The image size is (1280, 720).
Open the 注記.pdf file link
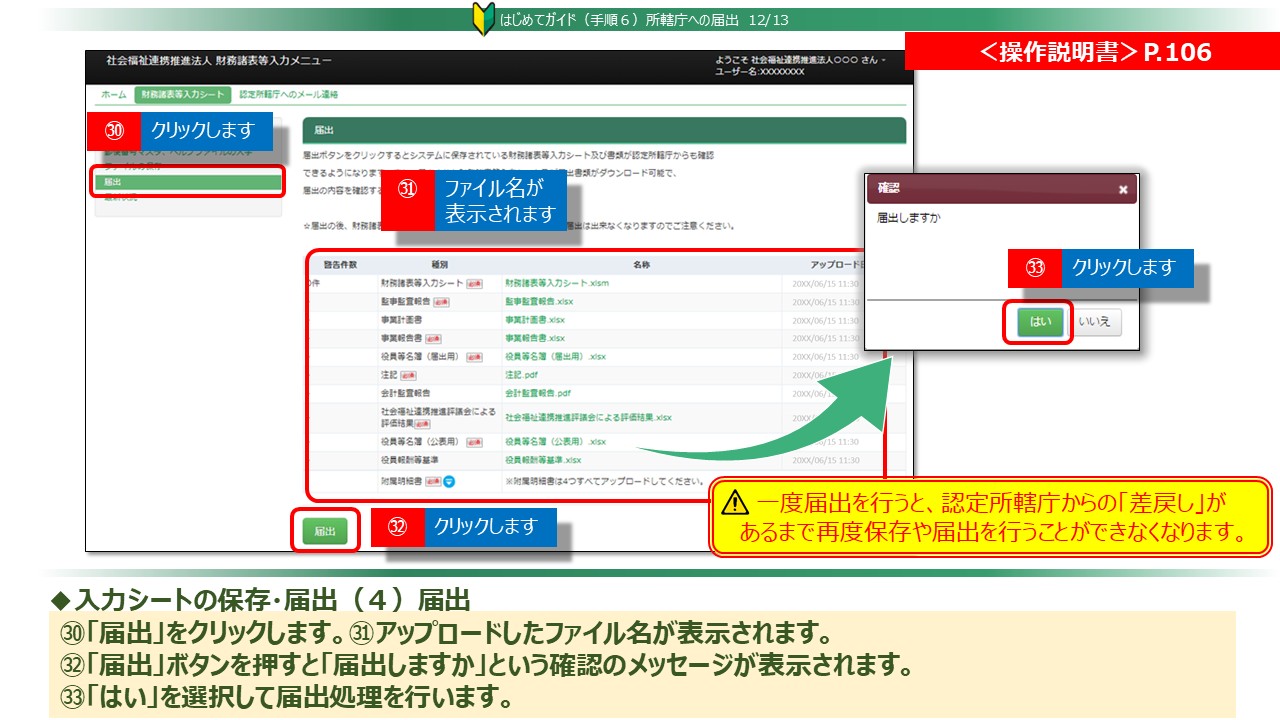(521, 375)
